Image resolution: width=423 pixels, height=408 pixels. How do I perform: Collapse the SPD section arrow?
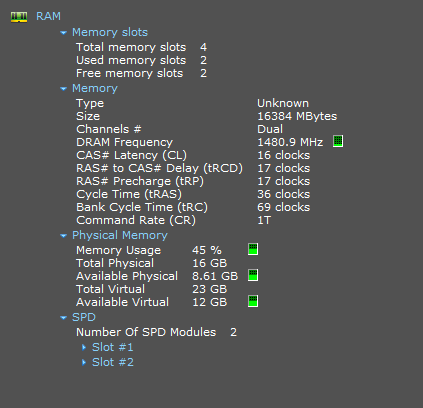(x=63, y=318)
